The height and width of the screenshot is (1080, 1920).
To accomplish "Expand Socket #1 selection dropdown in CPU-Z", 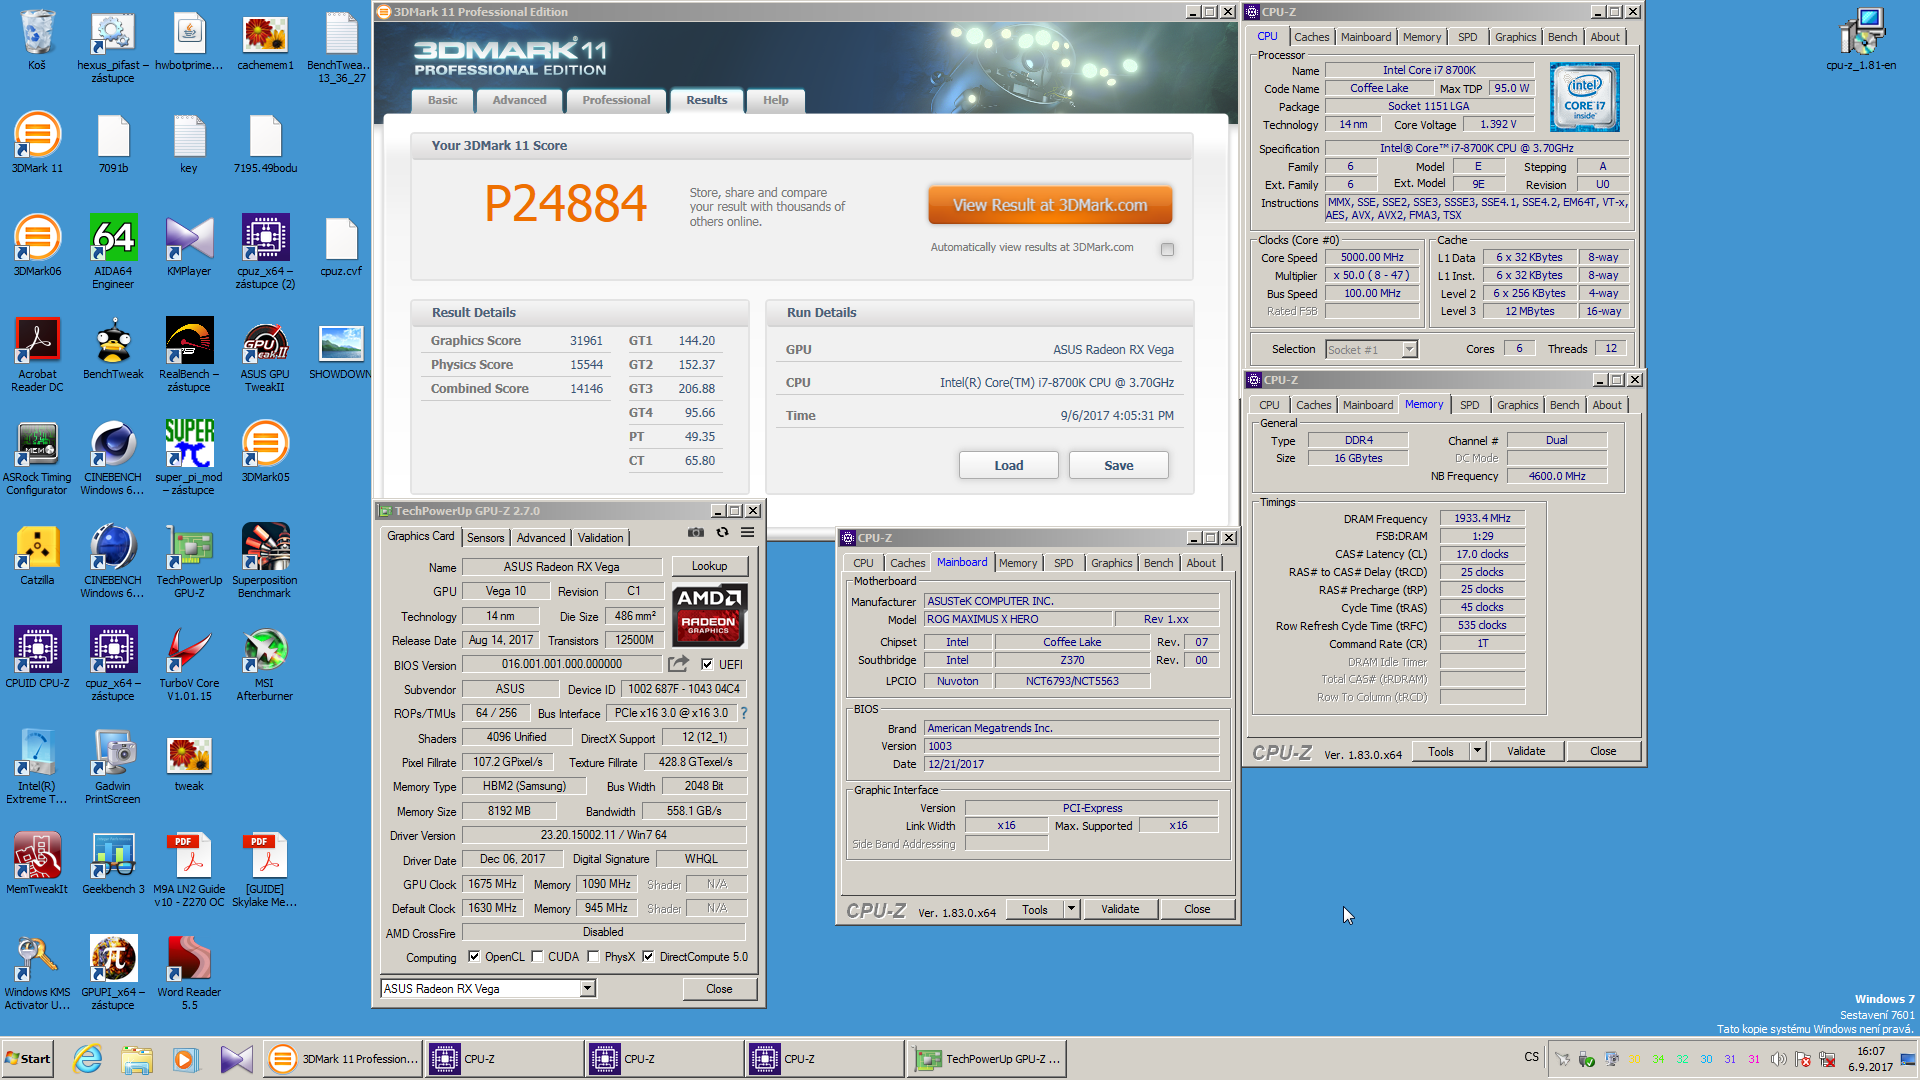I will tap(1410, 350).
